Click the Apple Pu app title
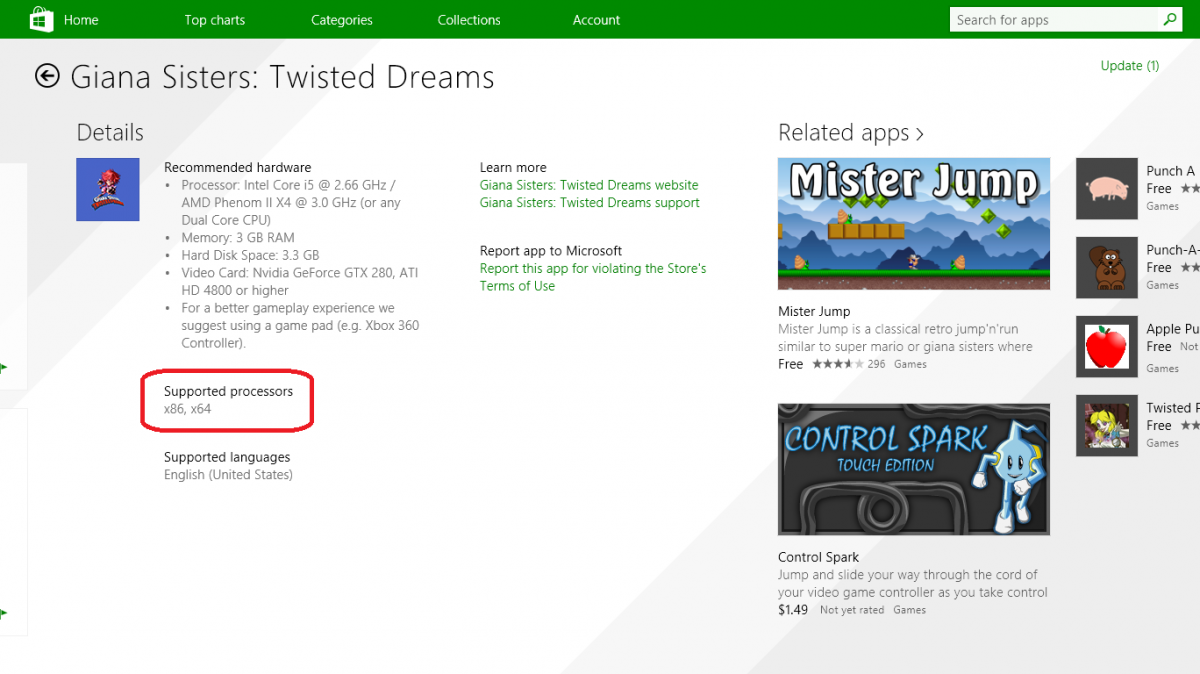1200x674 pixels. pos(1172,329)
